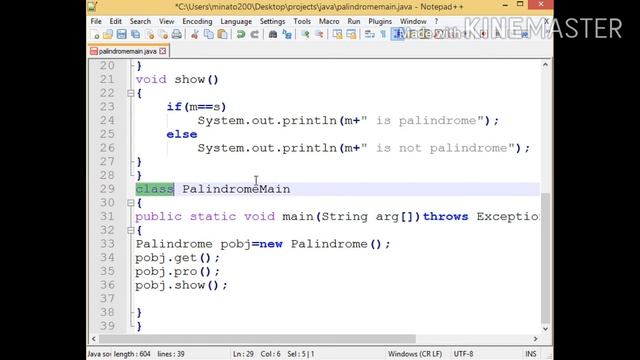Collapse the fold marker on line 22
Image resolution: width=640 pixels, height=360 pixels.
click(x=131, y=93)
